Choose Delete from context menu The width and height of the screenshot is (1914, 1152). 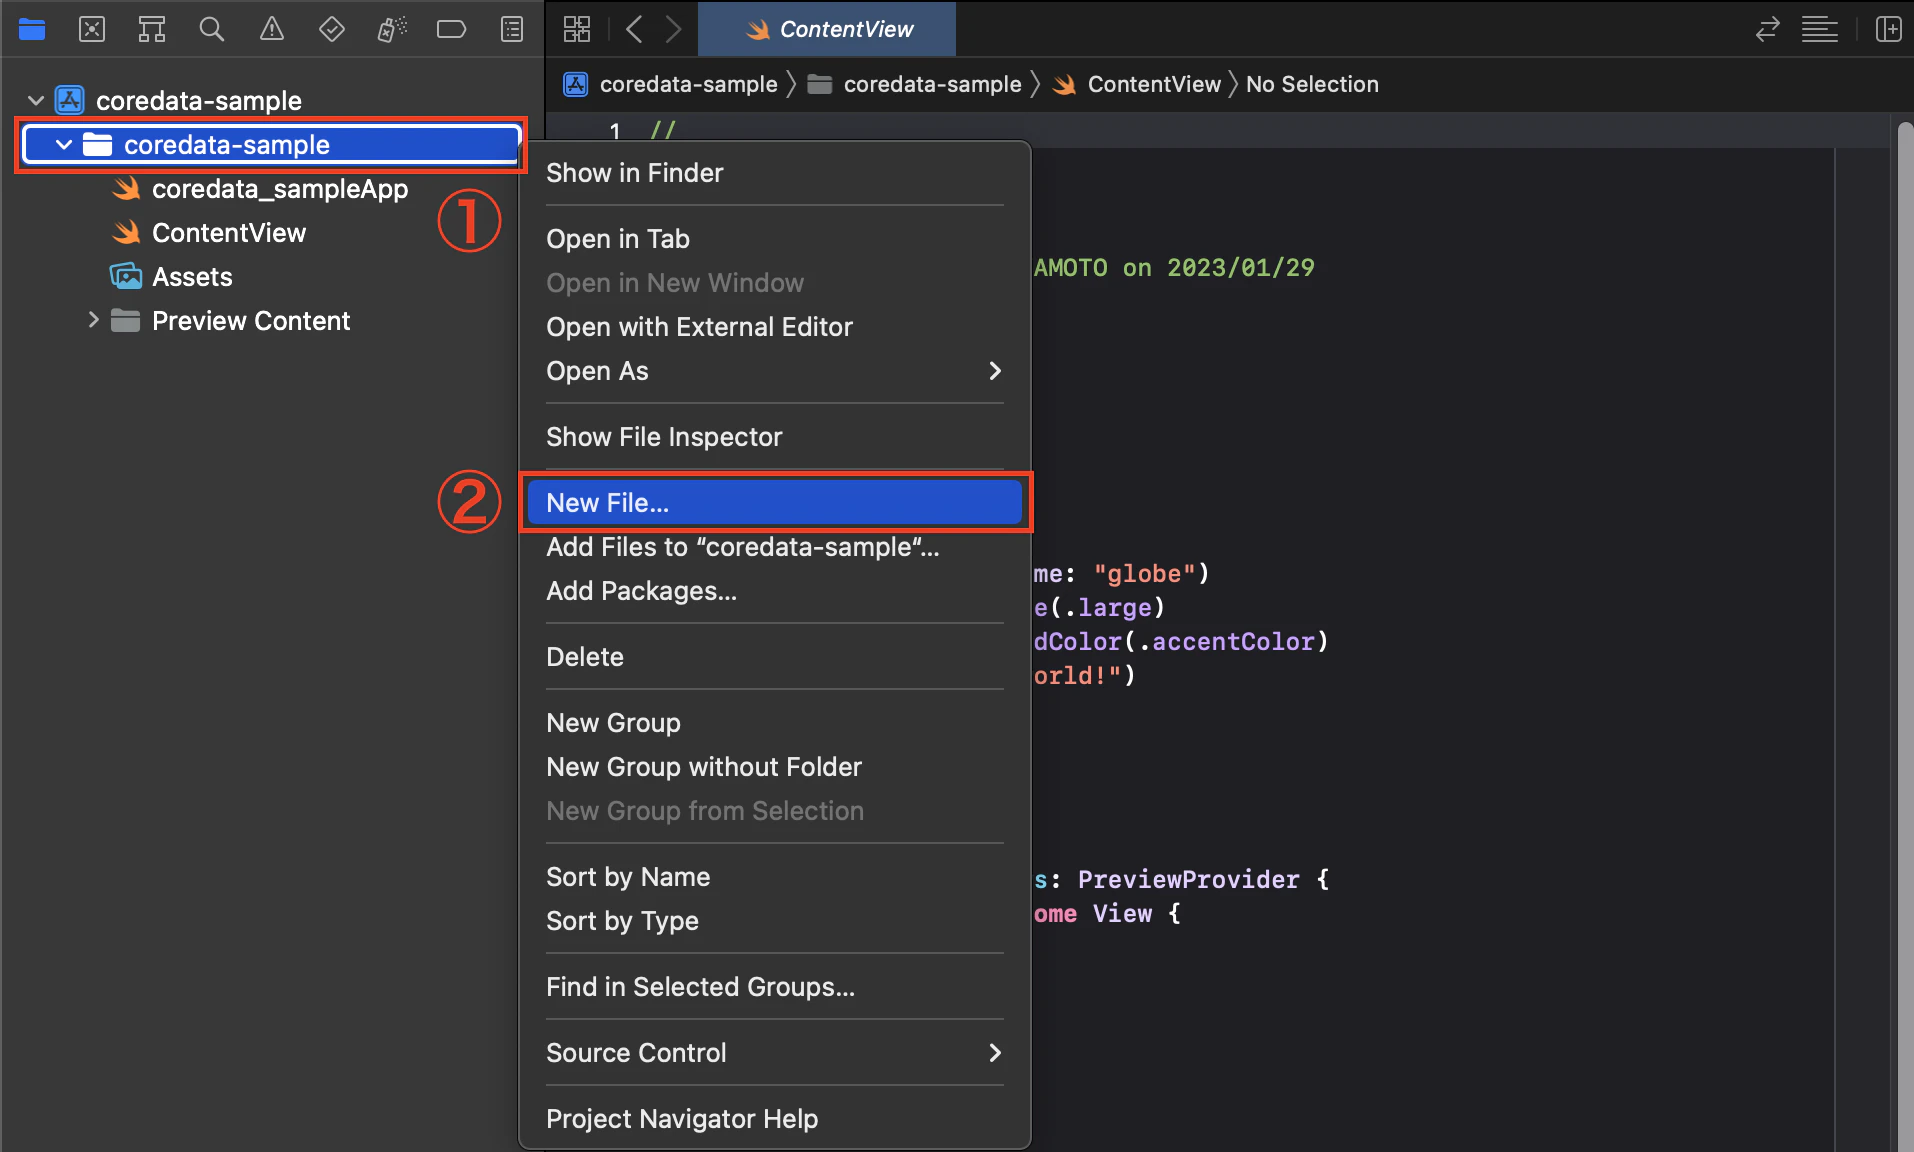coord(774,657)
